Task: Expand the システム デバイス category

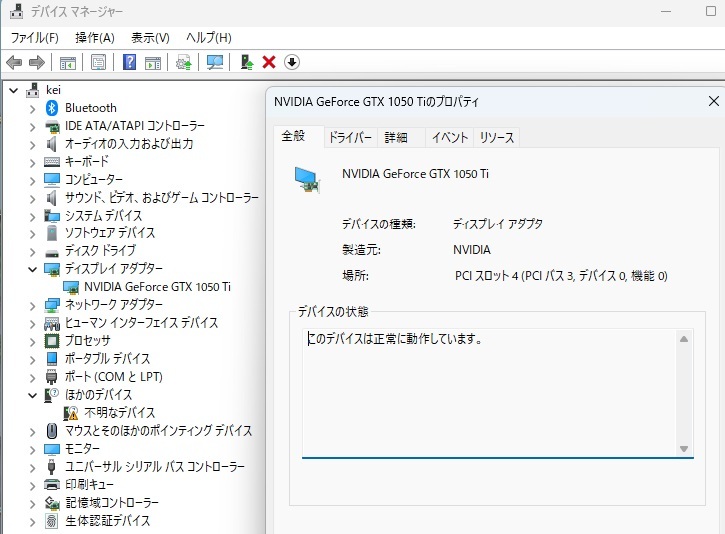Action: (32, 216)
